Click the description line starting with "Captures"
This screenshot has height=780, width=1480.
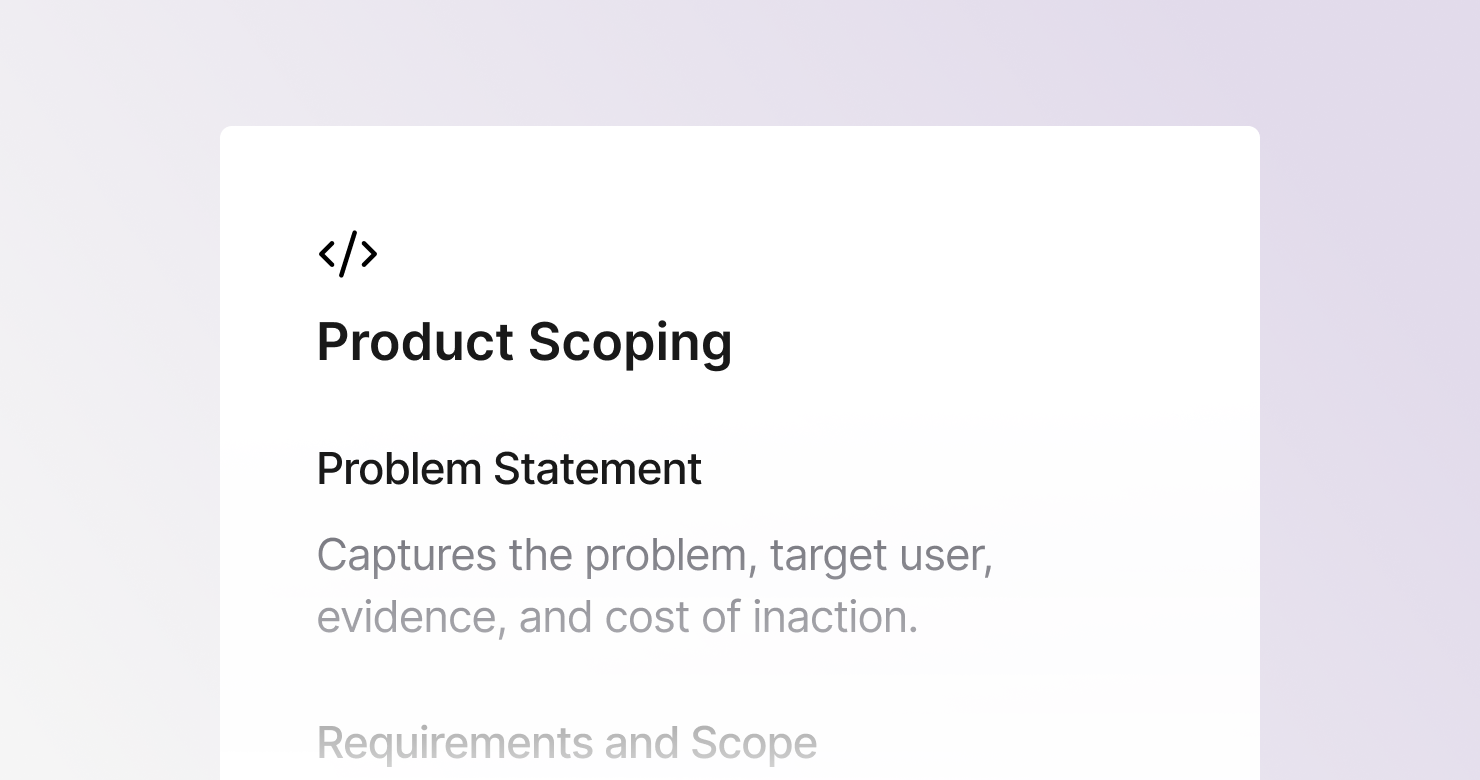(655, 556)
